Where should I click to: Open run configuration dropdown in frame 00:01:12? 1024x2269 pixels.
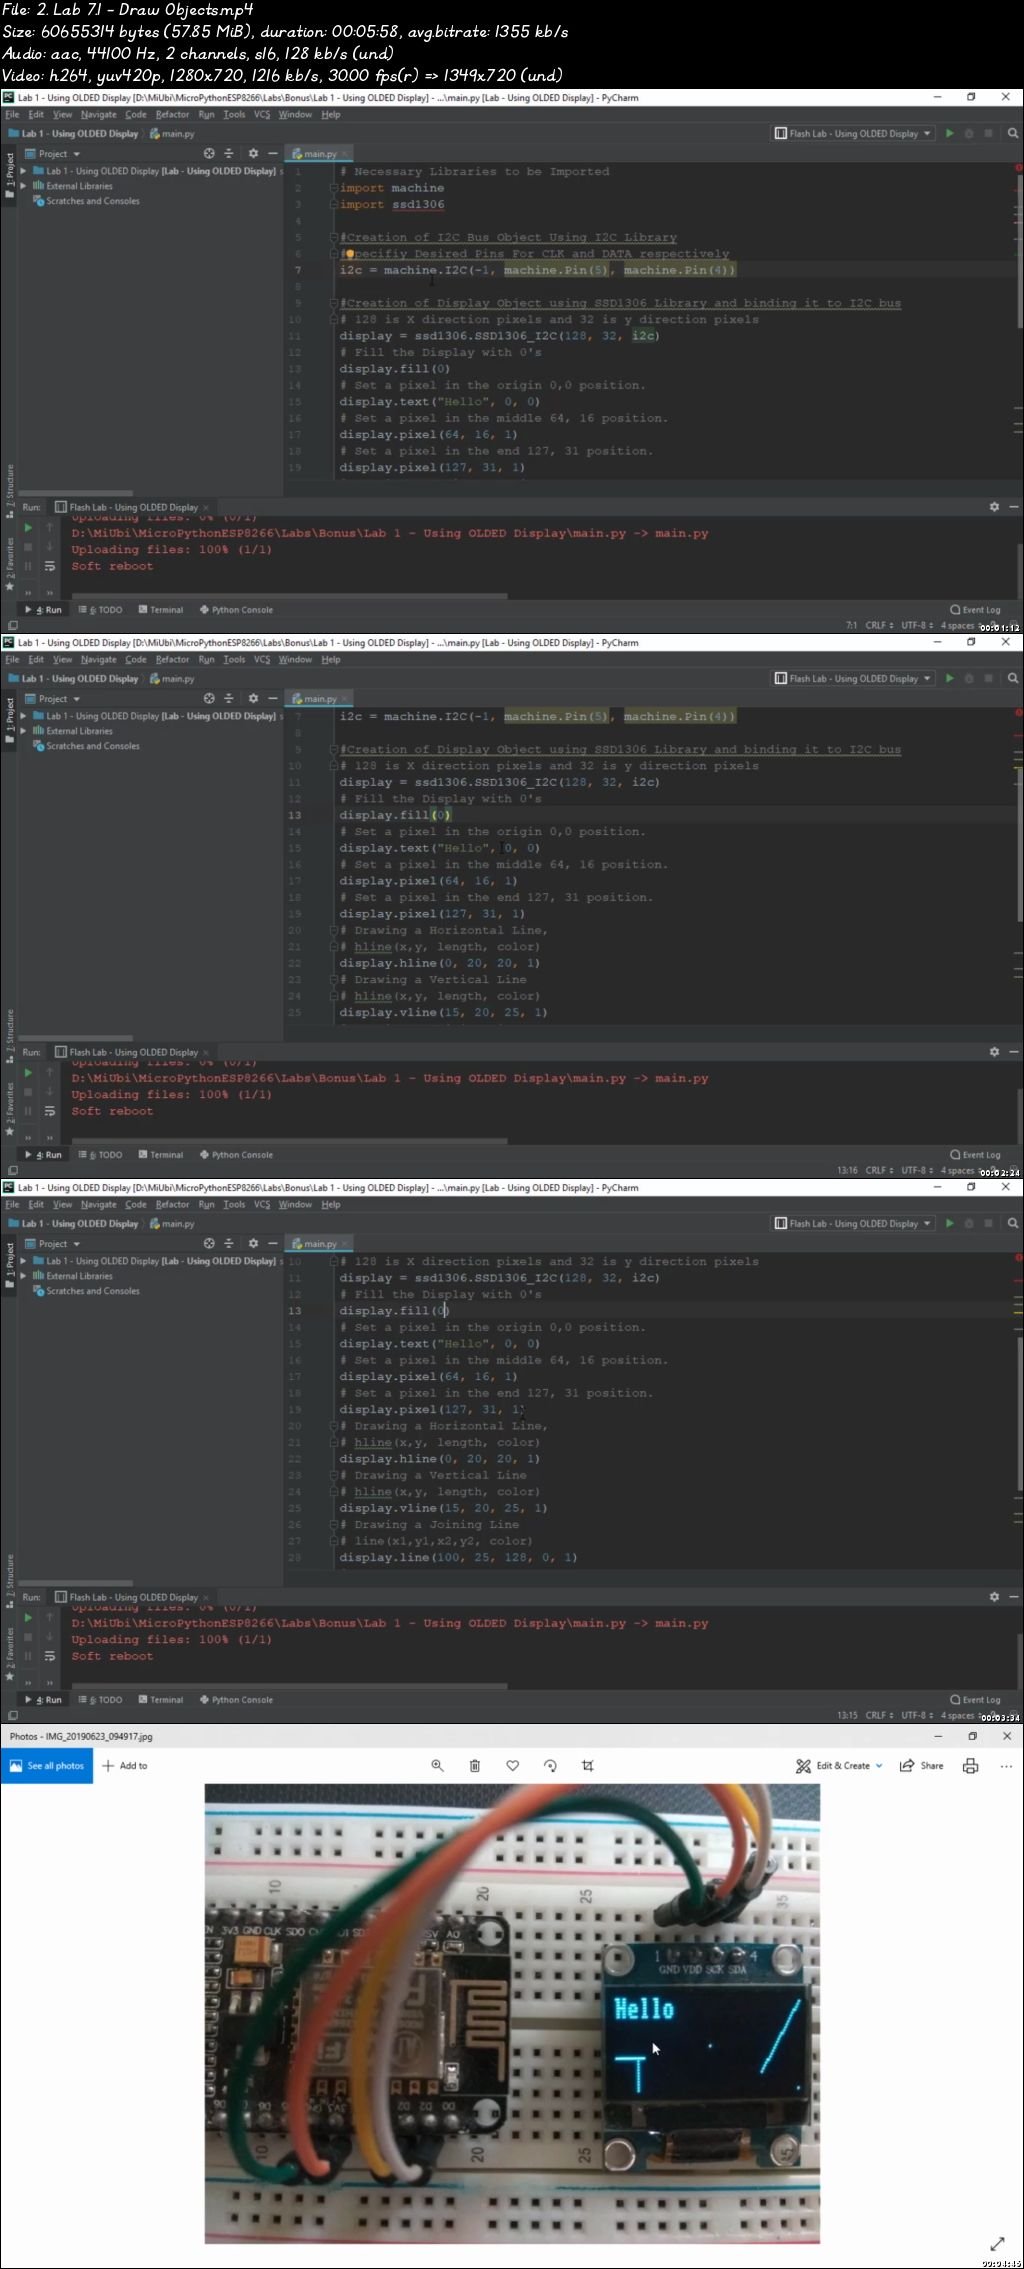point(853,133)
